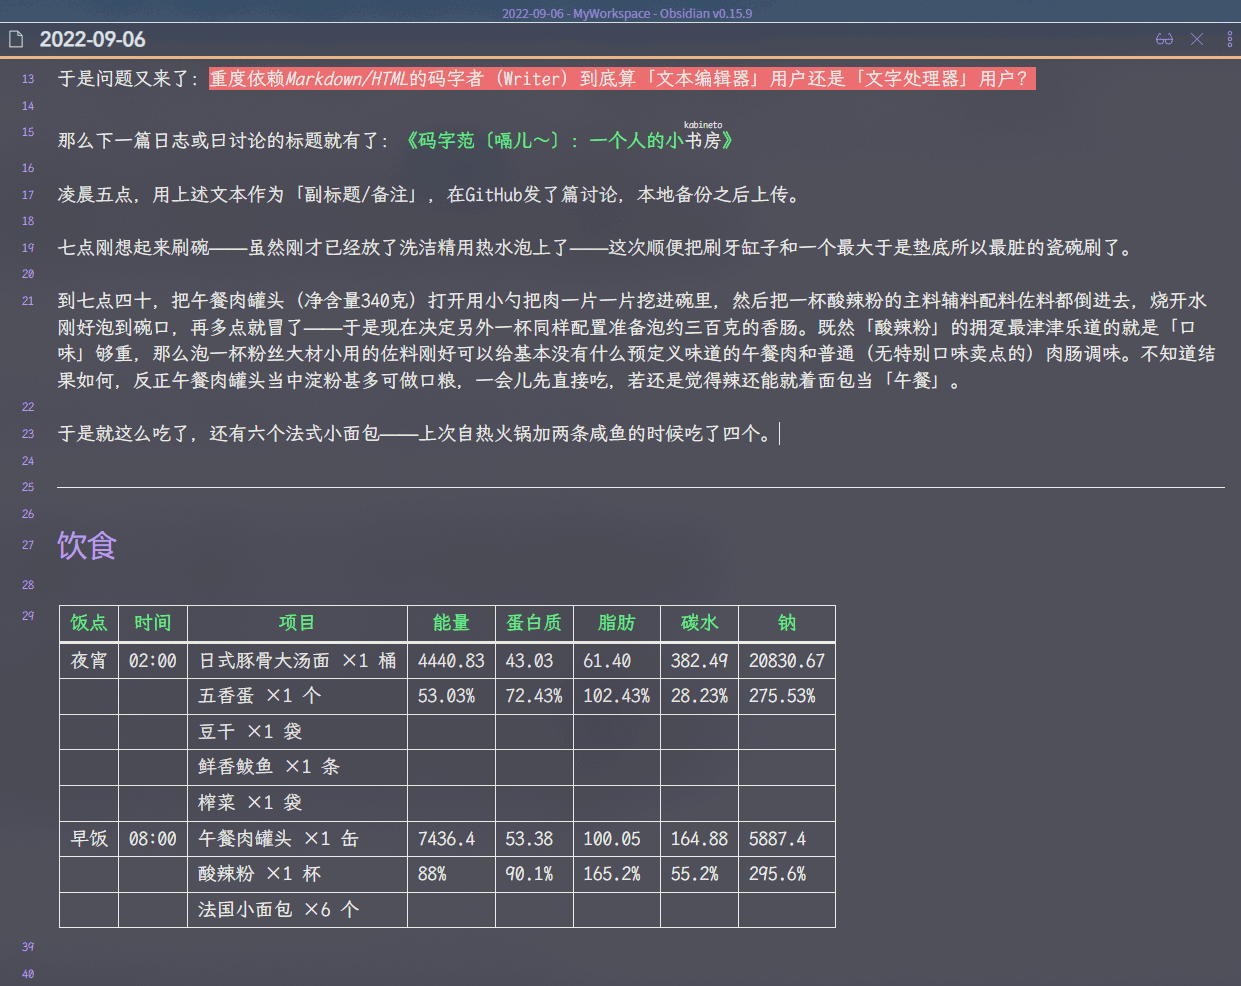Click the 饮食 section heading
Image resolution: width=1241 pixels, height=986 pixels.
point(86,545)
